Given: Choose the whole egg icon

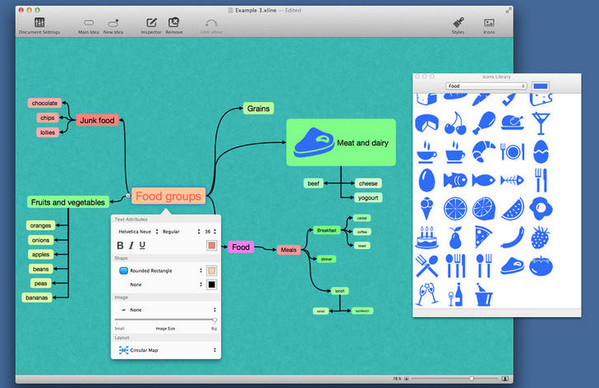Looking at the screenshot, I should pyautogui.click(x=426, y=180).
